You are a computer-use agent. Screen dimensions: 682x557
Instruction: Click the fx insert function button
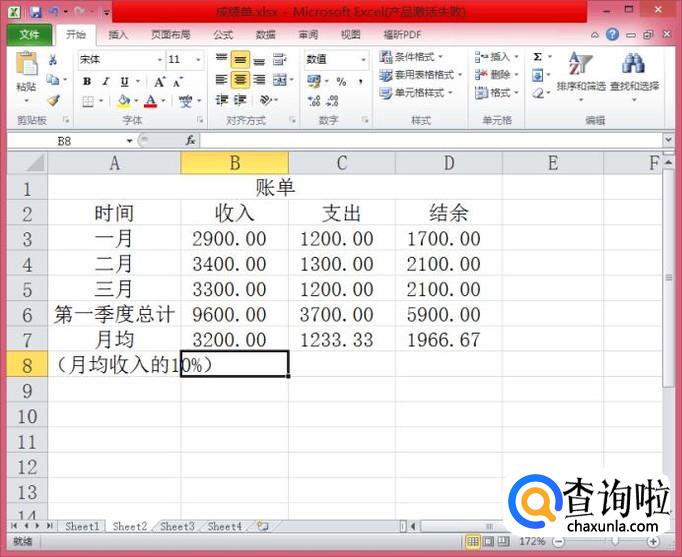click(x=191, y=140)
